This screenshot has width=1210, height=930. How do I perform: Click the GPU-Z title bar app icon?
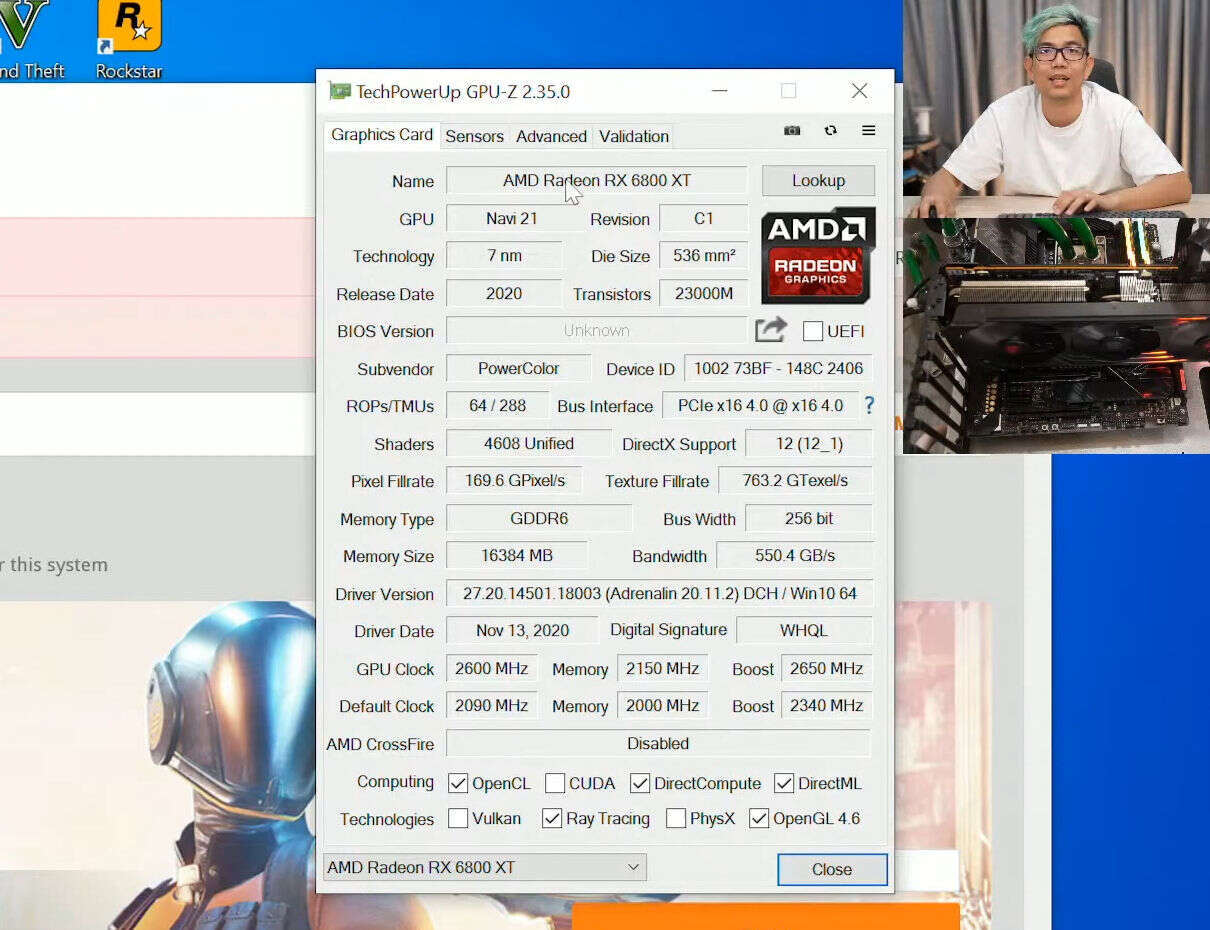[x=340, y=92]
